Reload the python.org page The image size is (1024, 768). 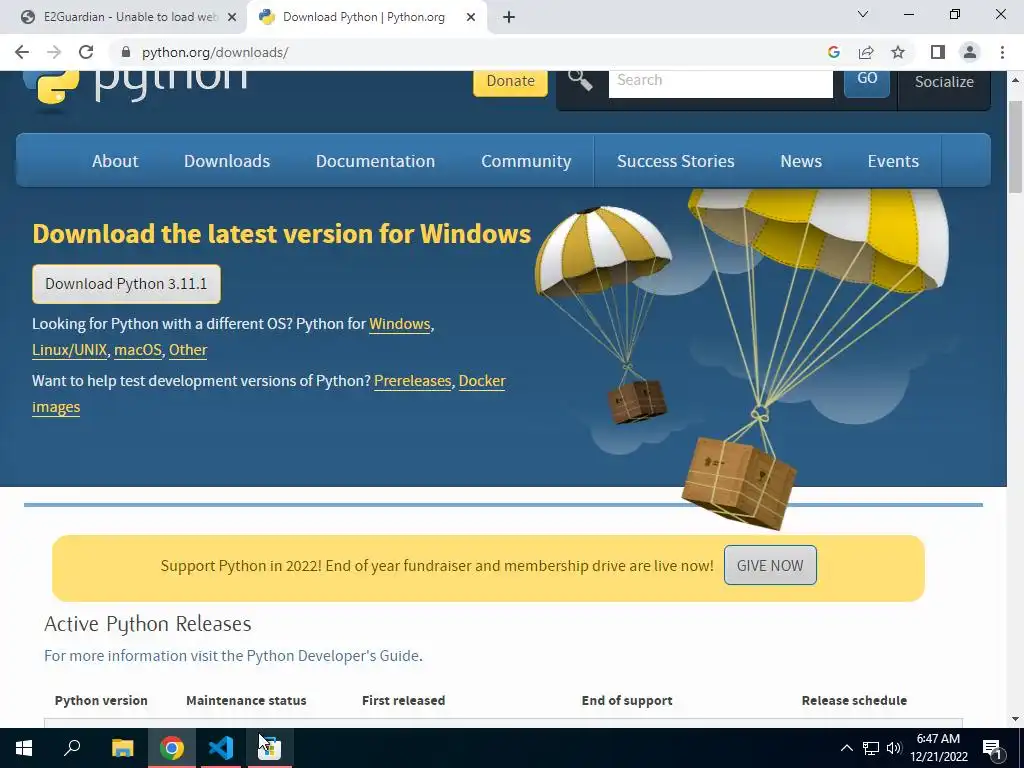(x=86, y=52)
